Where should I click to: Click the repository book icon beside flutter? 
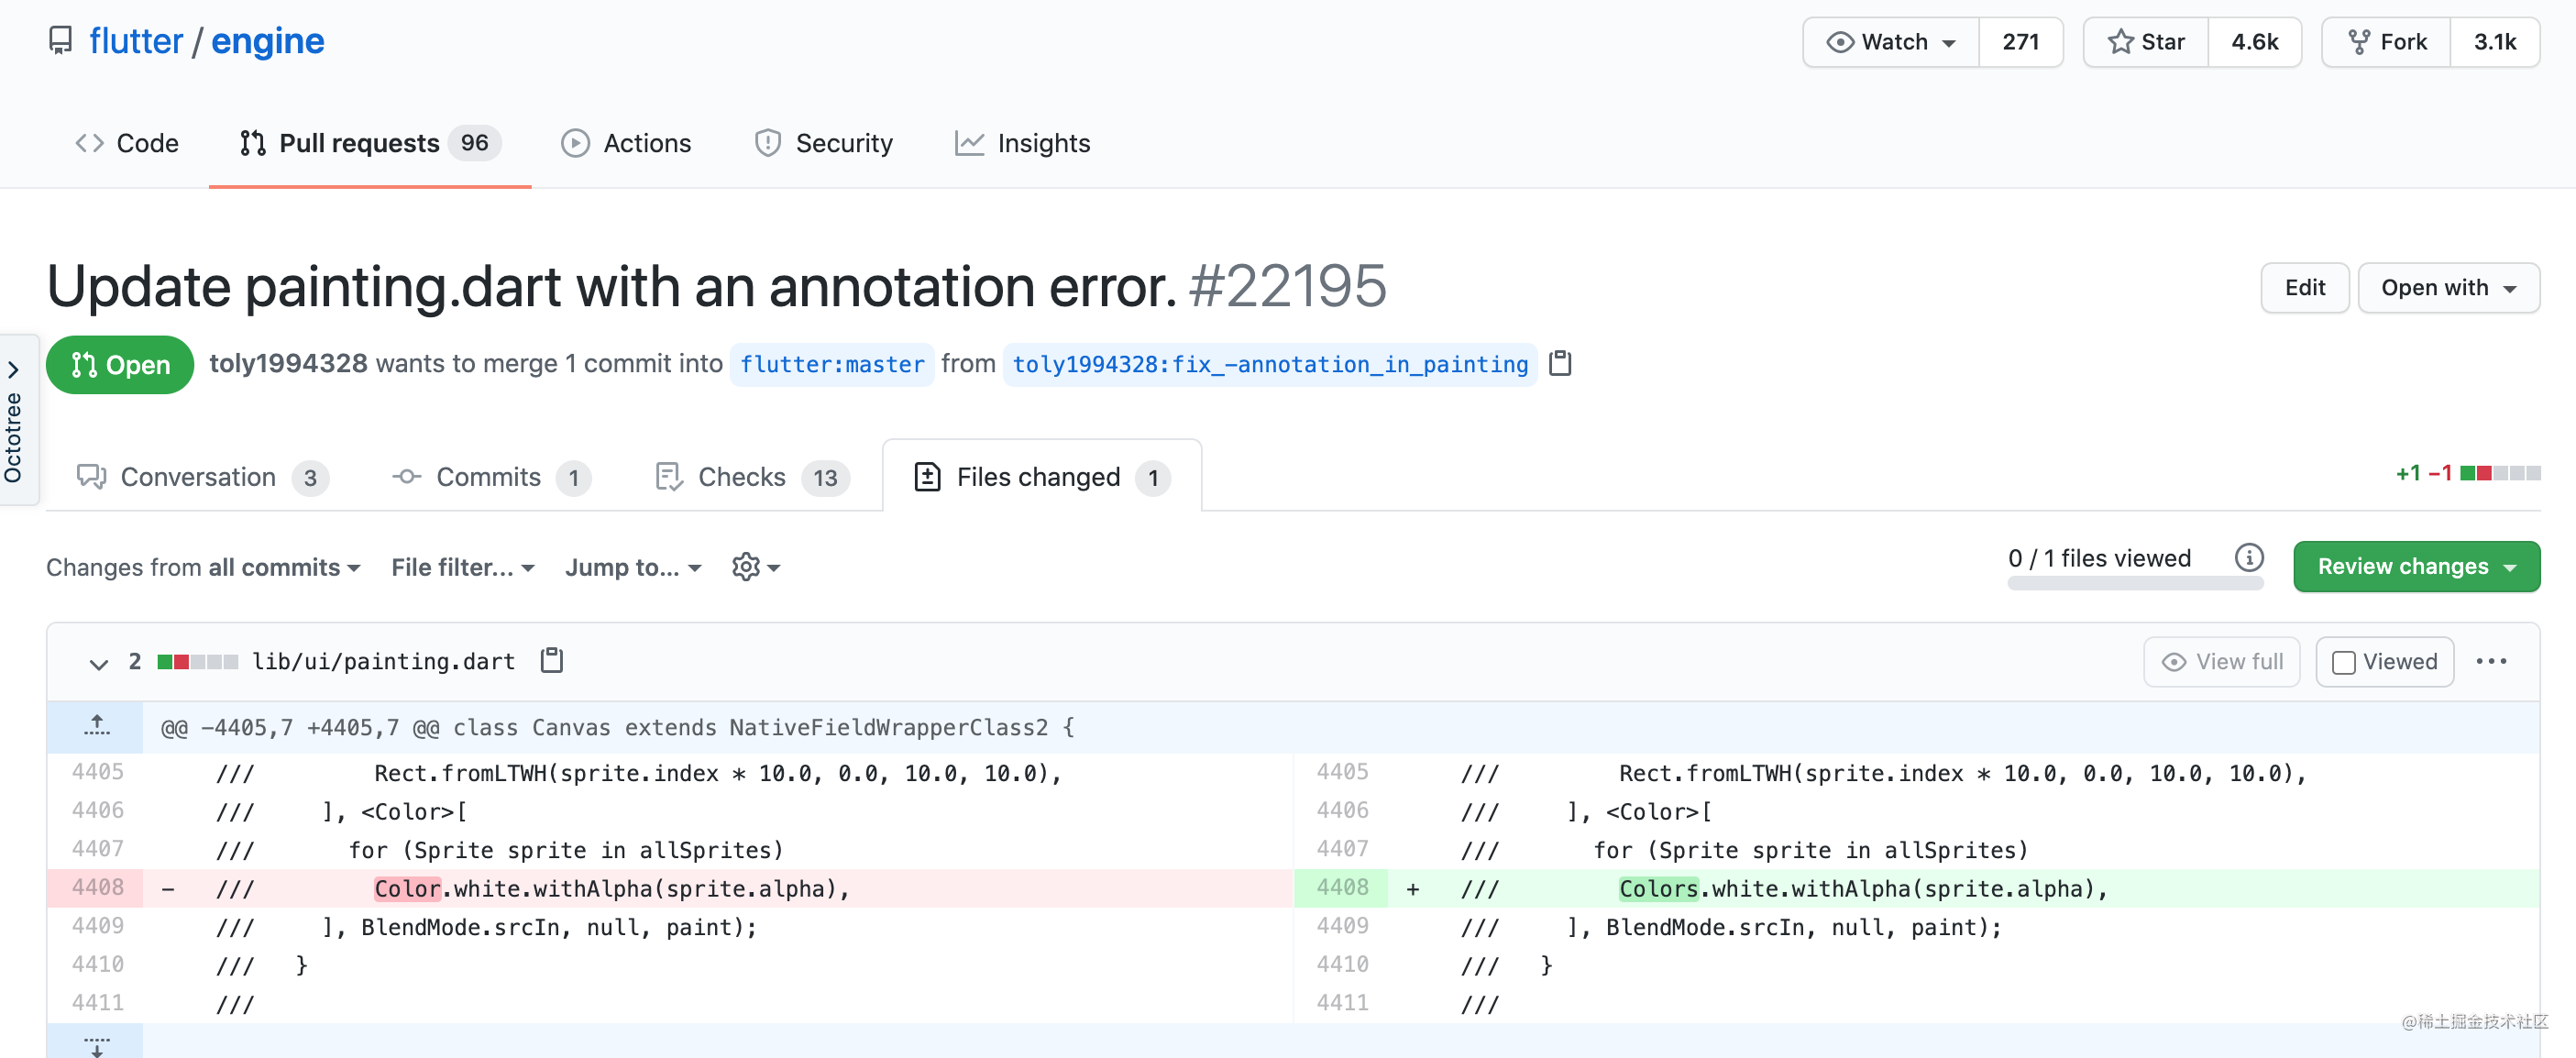61,41
